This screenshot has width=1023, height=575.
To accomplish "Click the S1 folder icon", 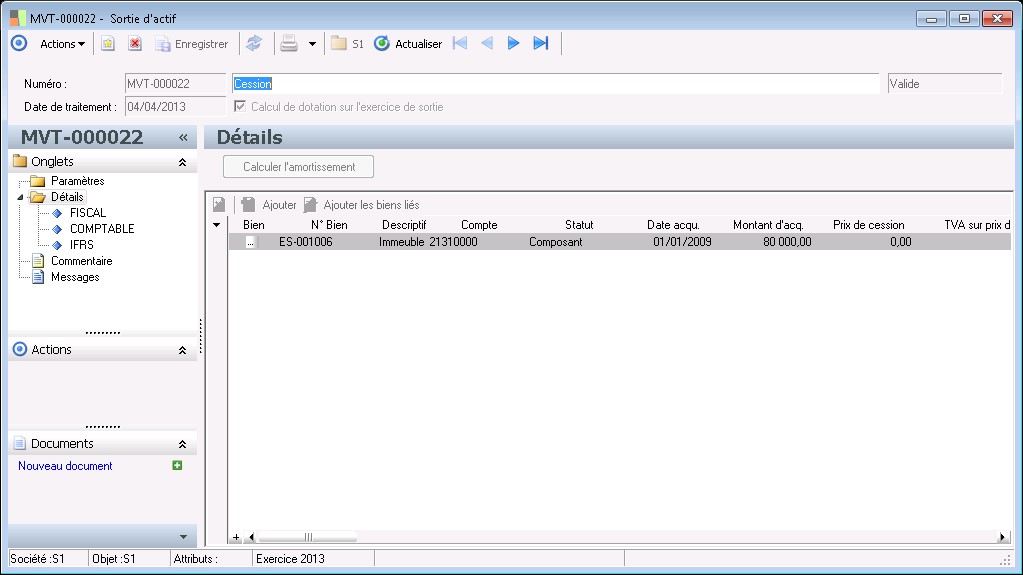I will [339, 44].
